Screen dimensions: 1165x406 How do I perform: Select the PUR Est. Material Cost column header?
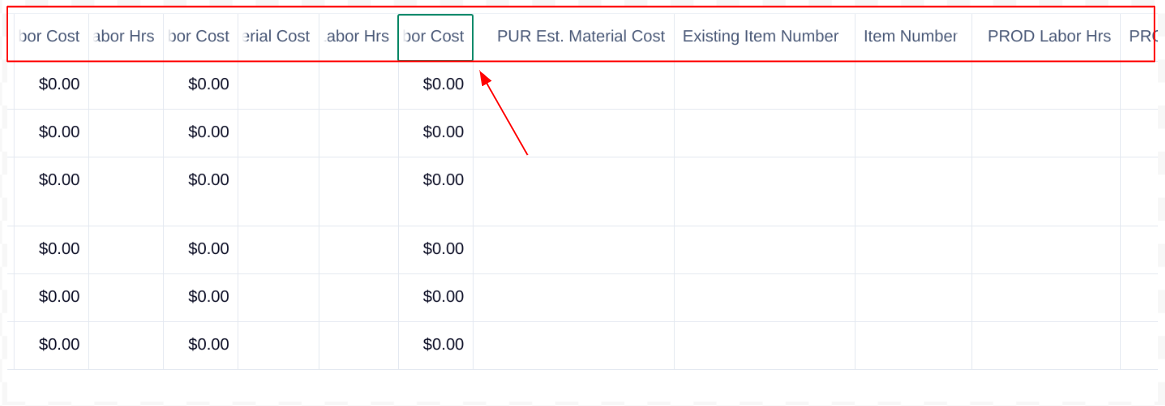(574, 36)
